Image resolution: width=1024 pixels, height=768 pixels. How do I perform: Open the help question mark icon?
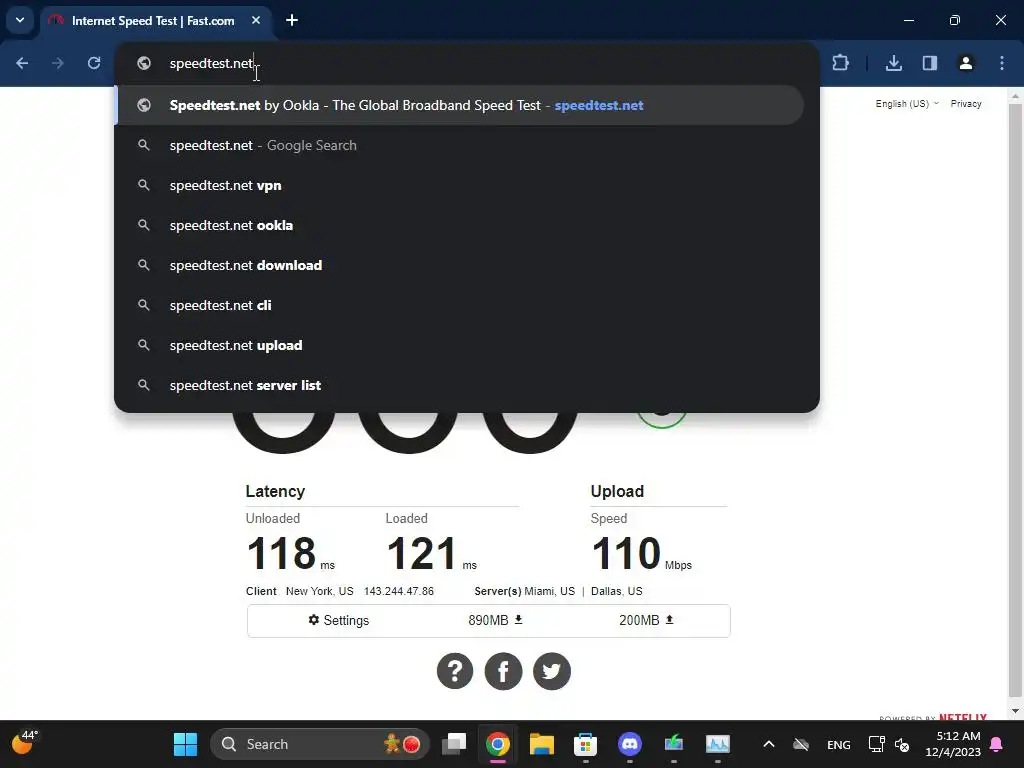pyautogui.click(x=455, y=671)
